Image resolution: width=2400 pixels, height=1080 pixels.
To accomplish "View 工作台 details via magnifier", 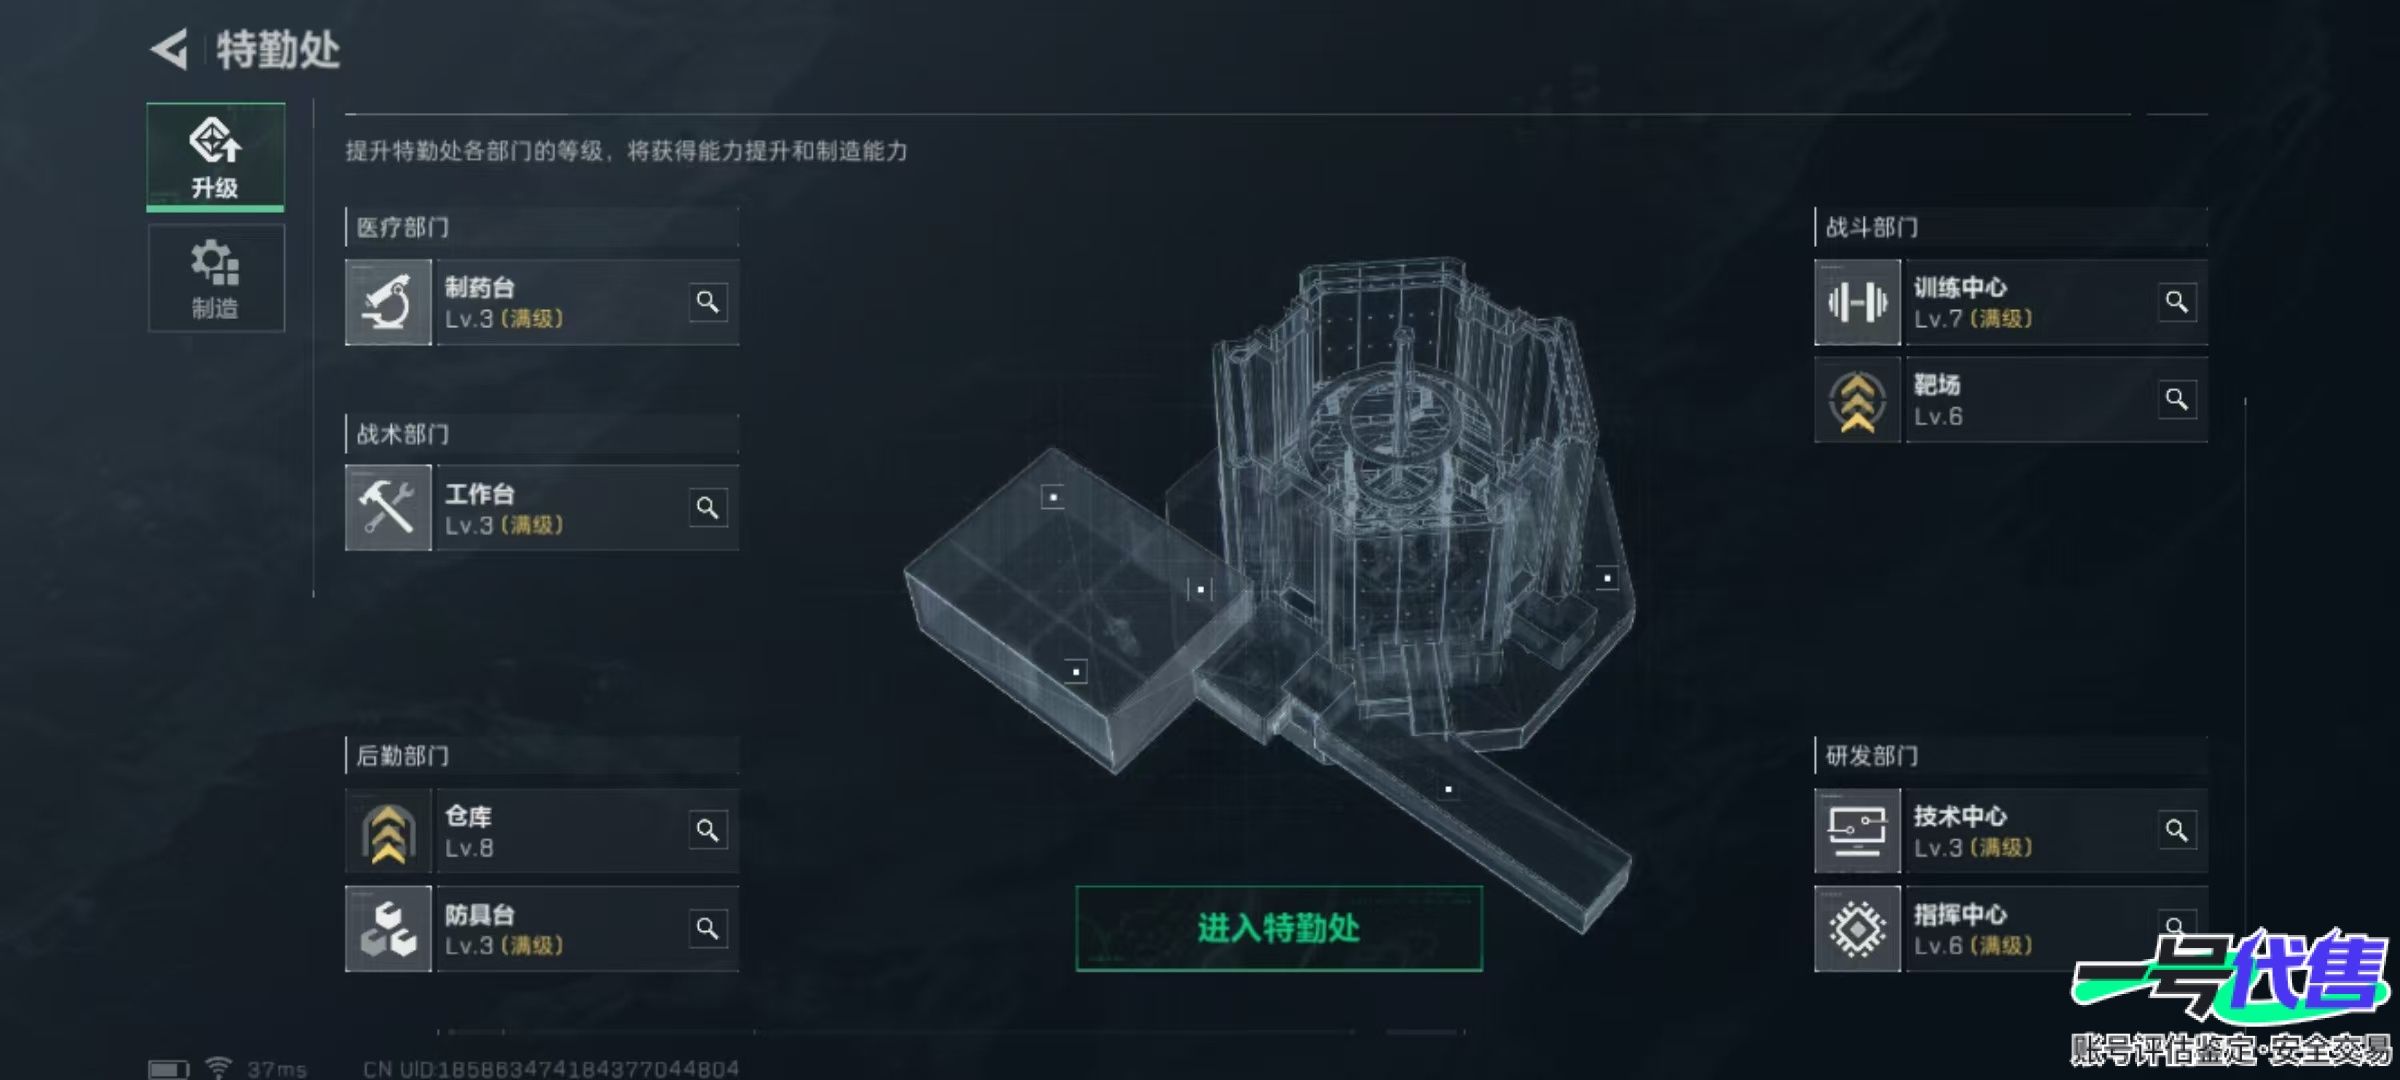I will point(708,508).
